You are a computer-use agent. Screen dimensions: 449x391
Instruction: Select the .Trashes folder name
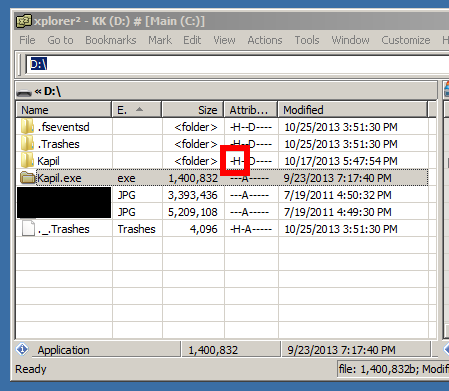click(x=58, y=144)
